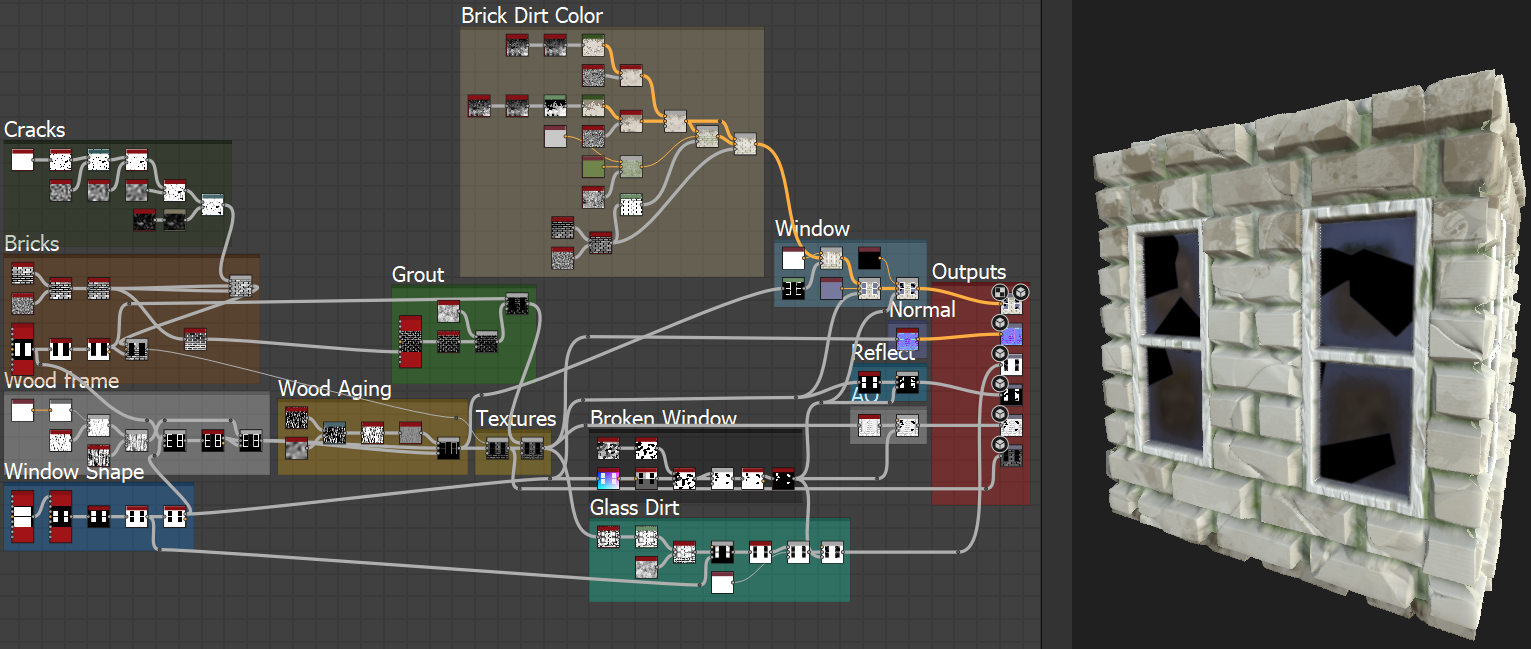This screenshot has width=1531, height=649.
Task: Select the first node in Reflect frame
Action: [x=868, y=381]
